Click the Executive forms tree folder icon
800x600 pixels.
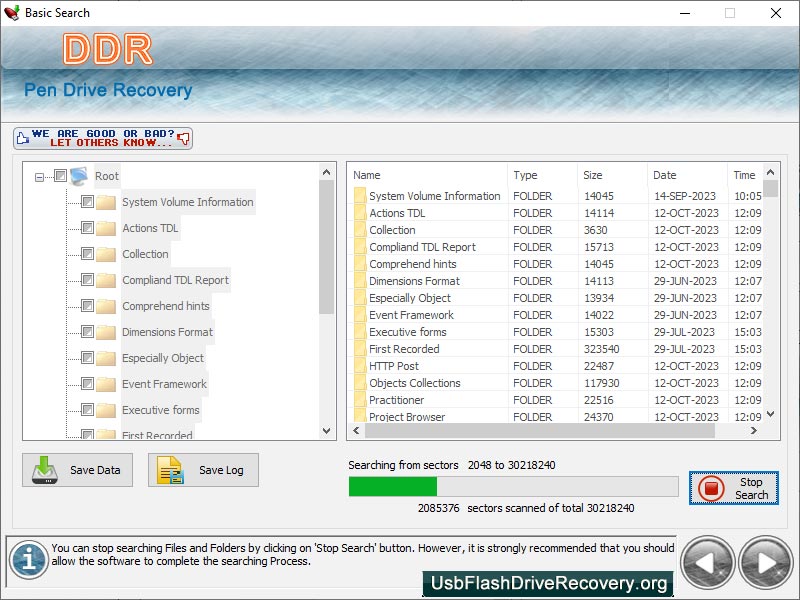[x=106, y=410]
